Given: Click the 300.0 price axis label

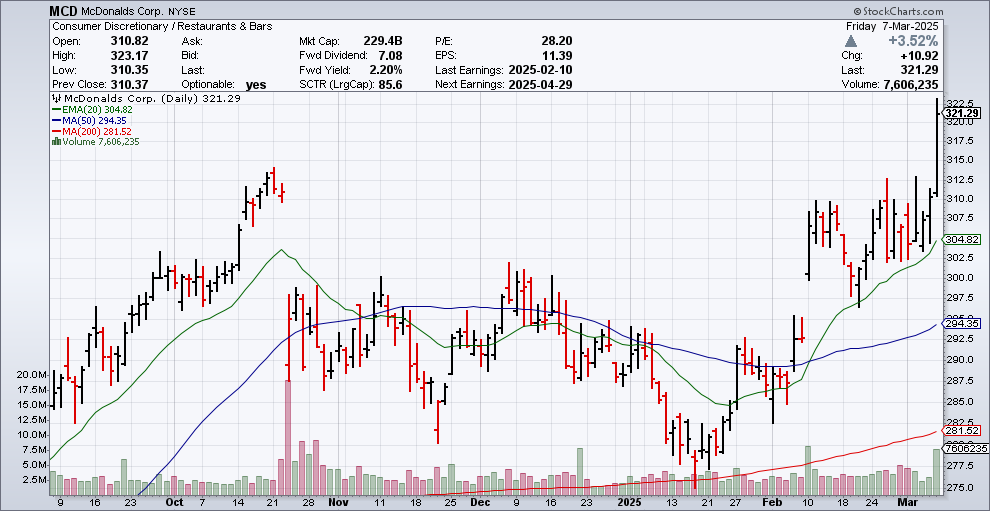Looking at the screenshot, I should pos(961,278).
